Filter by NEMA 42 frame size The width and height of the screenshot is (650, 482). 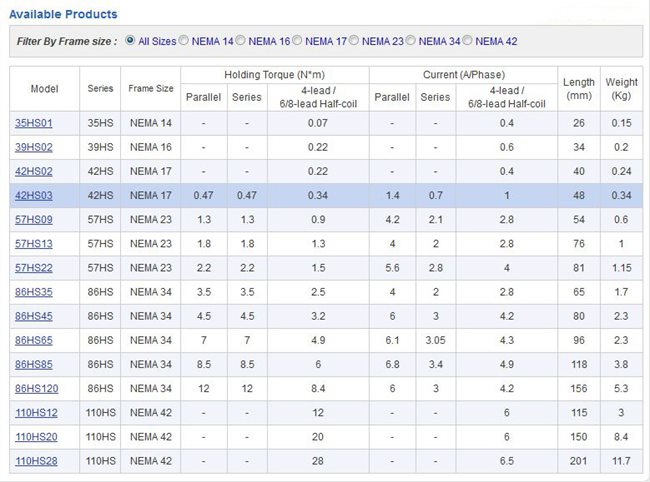click(x=467, y=41)
